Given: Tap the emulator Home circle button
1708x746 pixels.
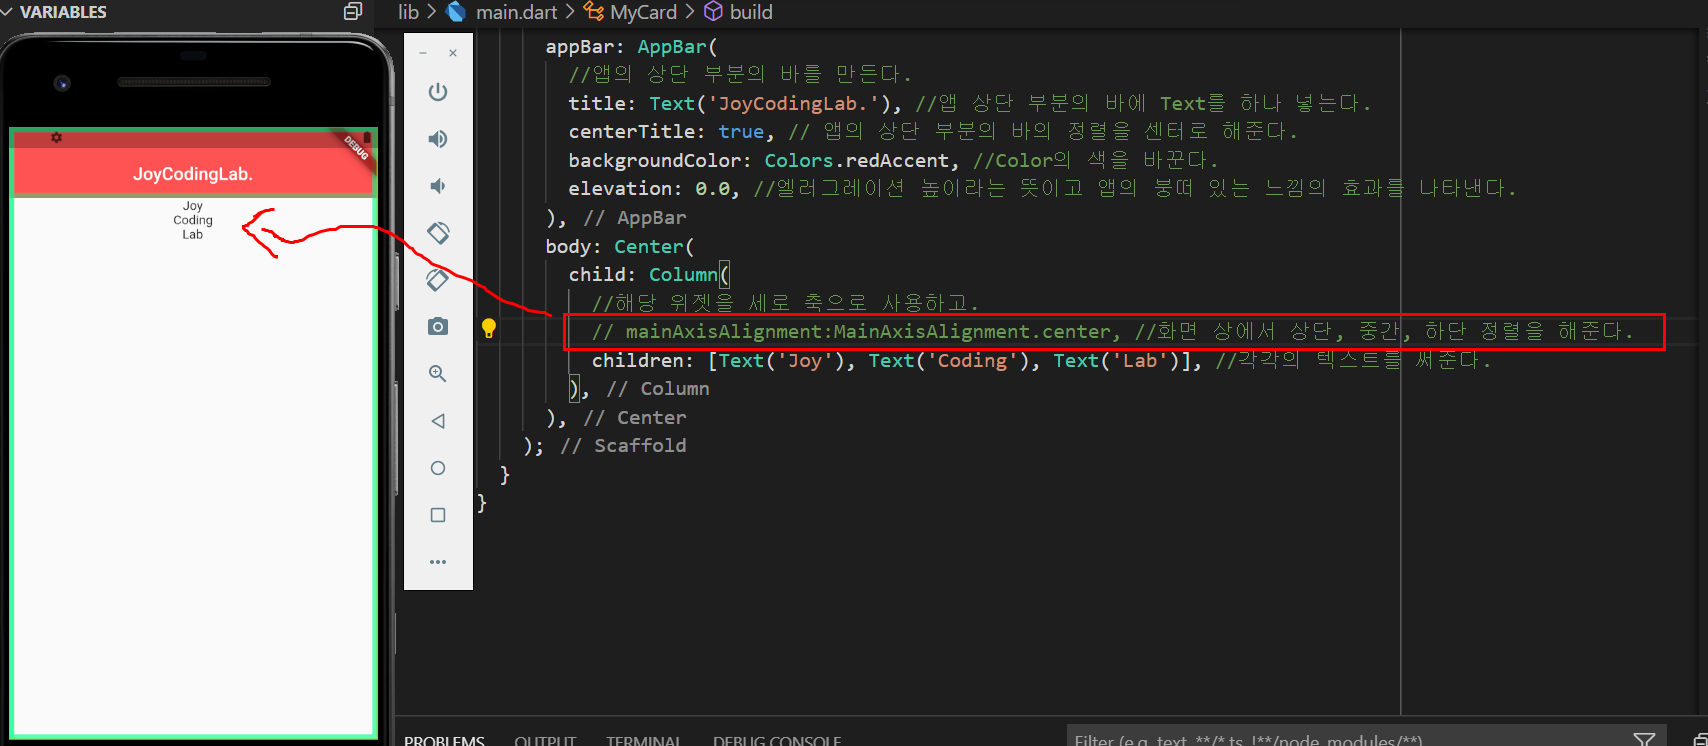Looking at the screenshot, I should 438,468.
